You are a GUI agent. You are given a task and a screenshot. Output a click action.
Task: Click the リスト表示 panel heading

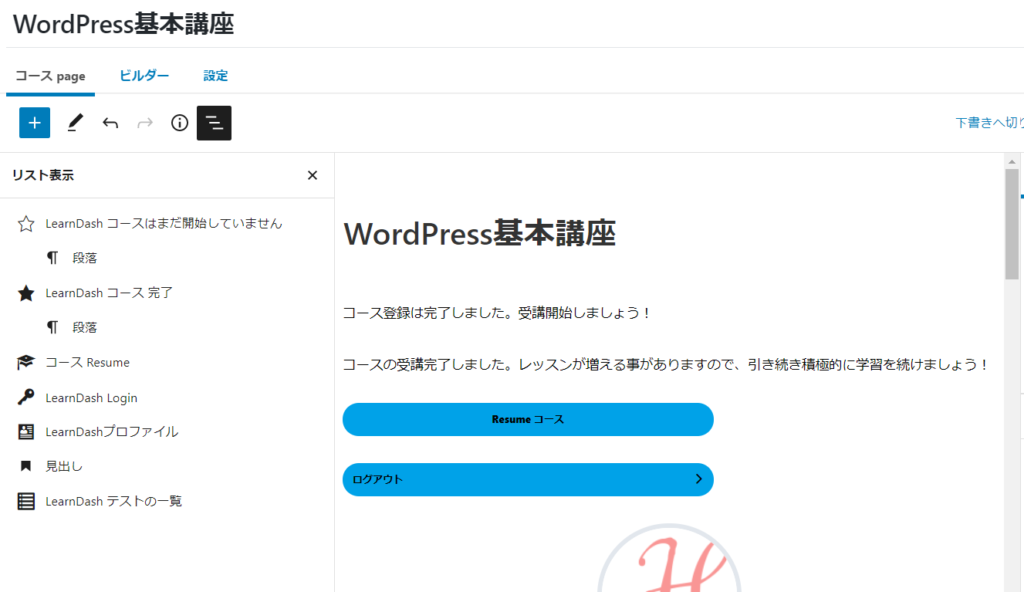click(x=43, y=175)
